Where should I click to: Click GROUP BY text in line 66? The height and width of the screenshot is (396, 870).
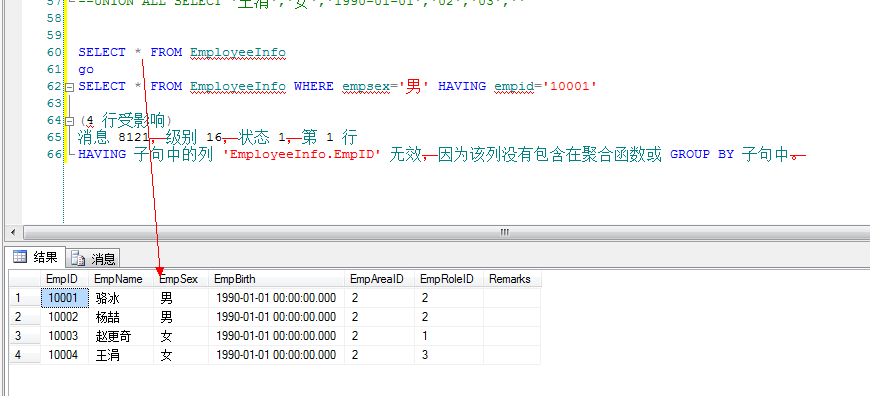tap(702, 155)
